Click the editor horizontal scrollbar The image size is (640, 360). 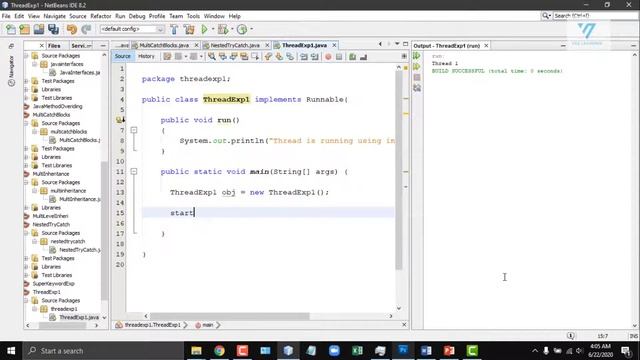[x=230, y=316]
